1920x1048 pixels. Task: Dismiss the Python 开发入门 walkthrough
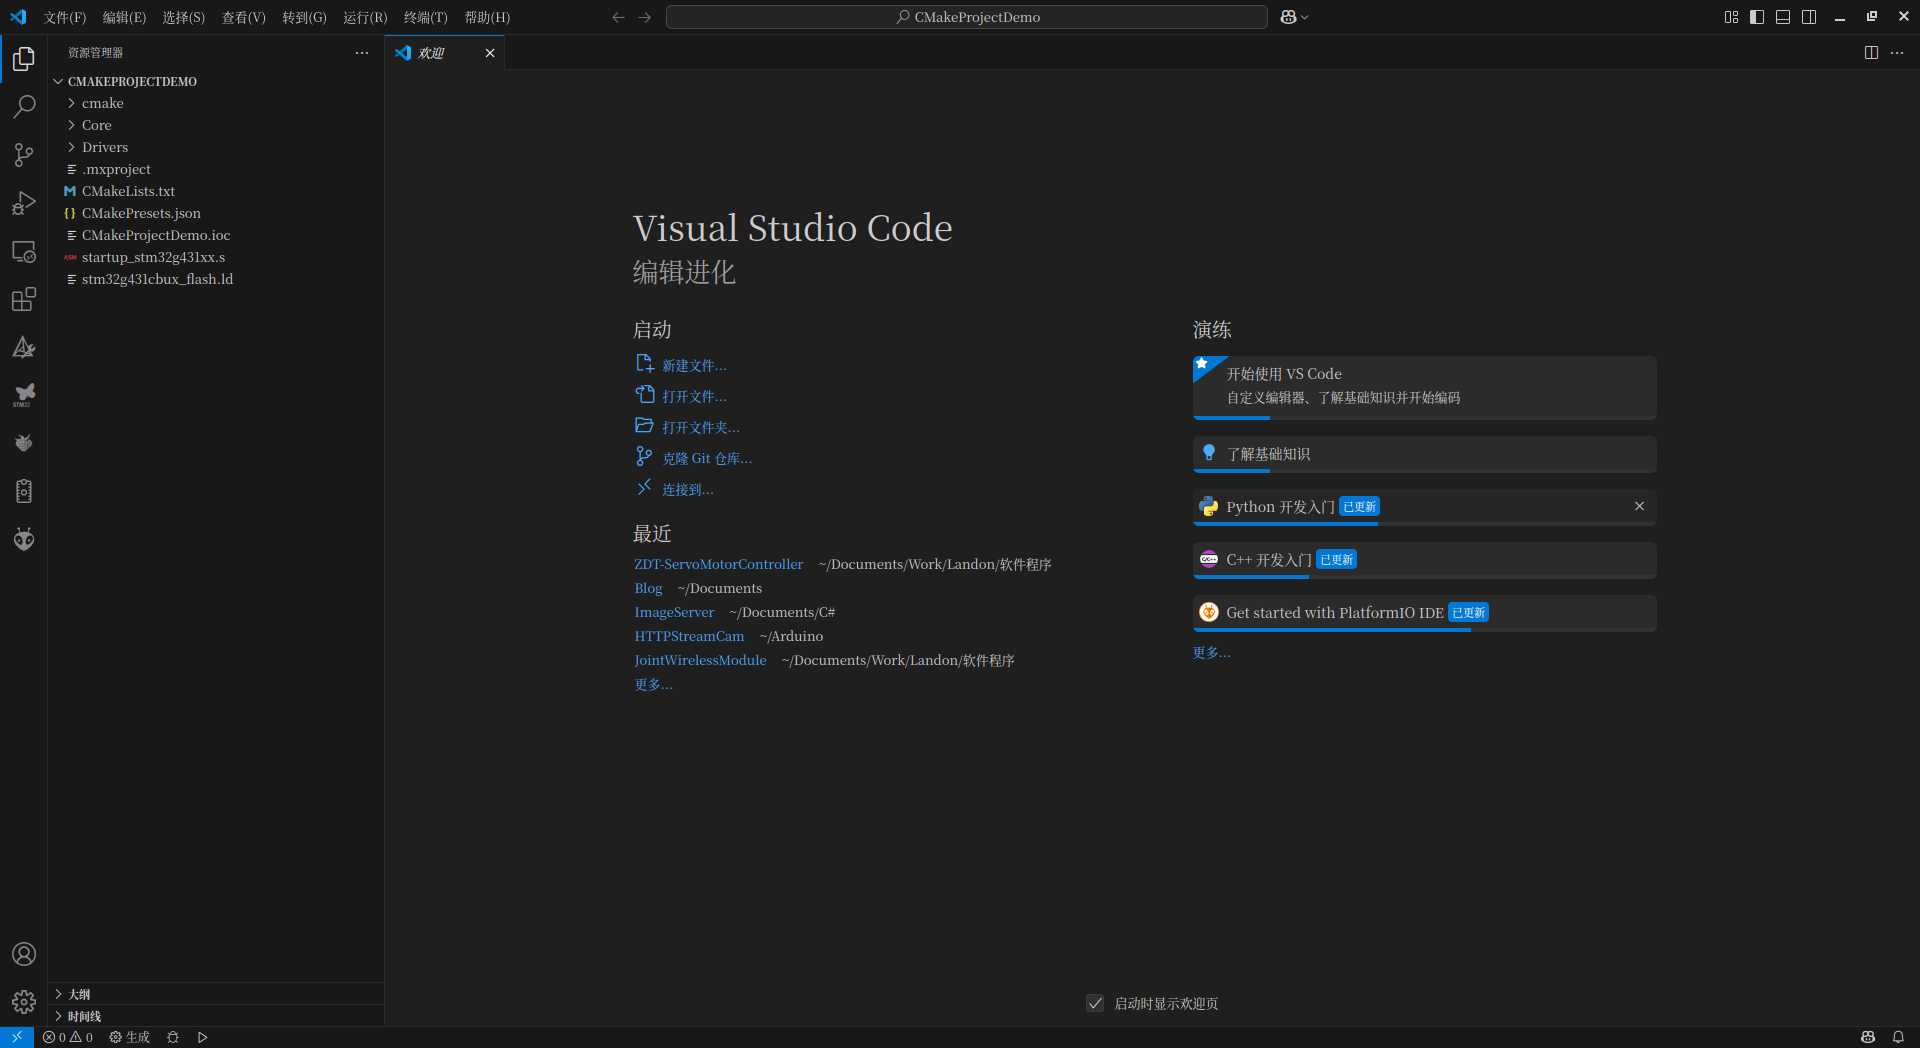pos(1639,506)
